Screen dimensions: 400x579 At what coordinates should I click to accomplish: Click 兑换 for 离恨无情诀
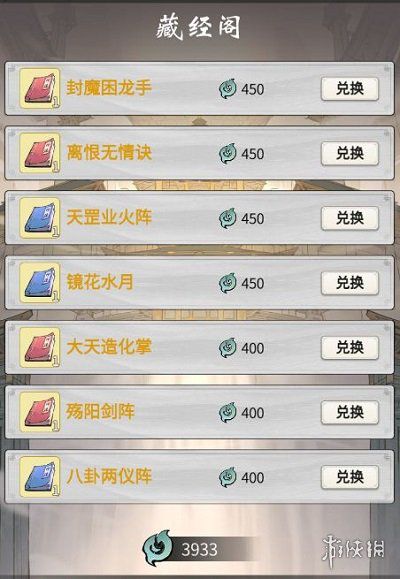tap(350, 153)
